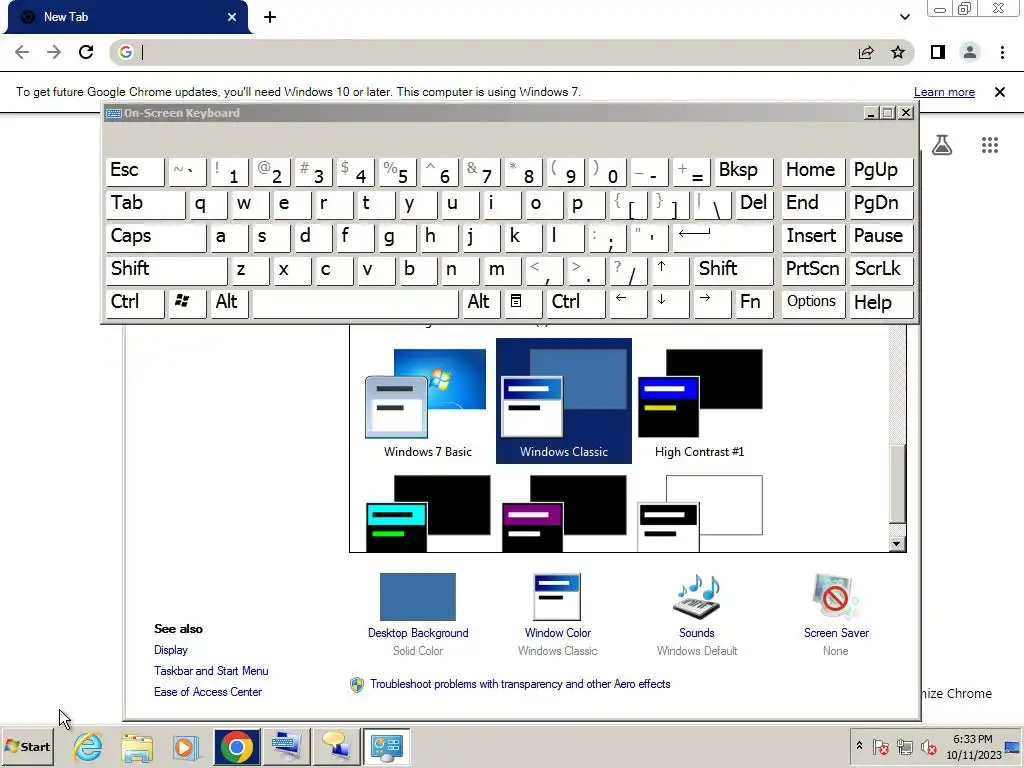The width and height of the screenshot is (1024, 768).
Task: Open Window Color settings
Action: click(557, 615)
